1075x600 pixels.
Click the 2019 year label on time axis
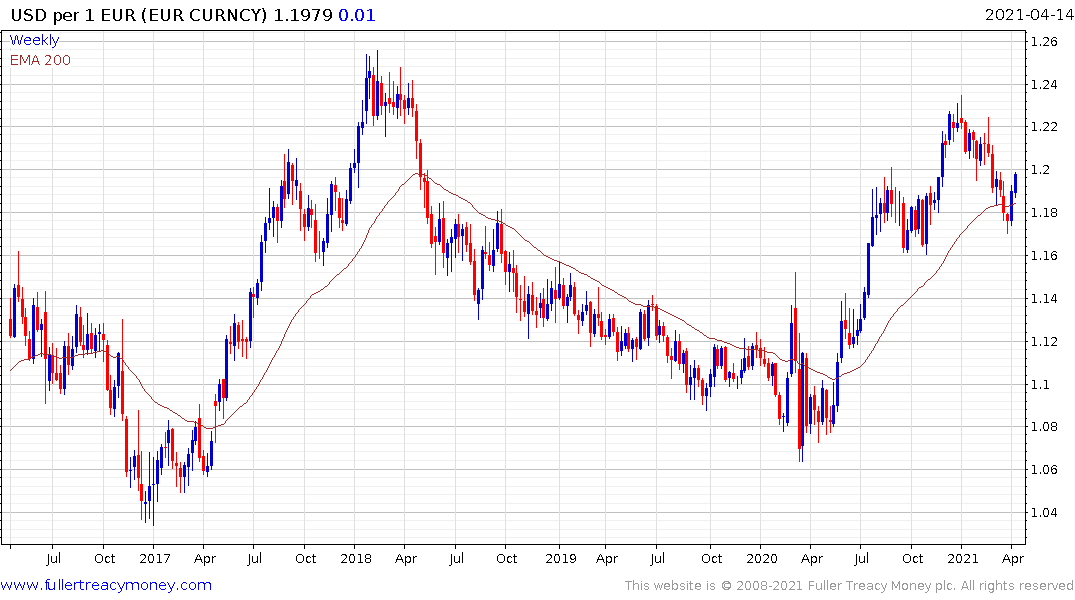tap(561, 559)
